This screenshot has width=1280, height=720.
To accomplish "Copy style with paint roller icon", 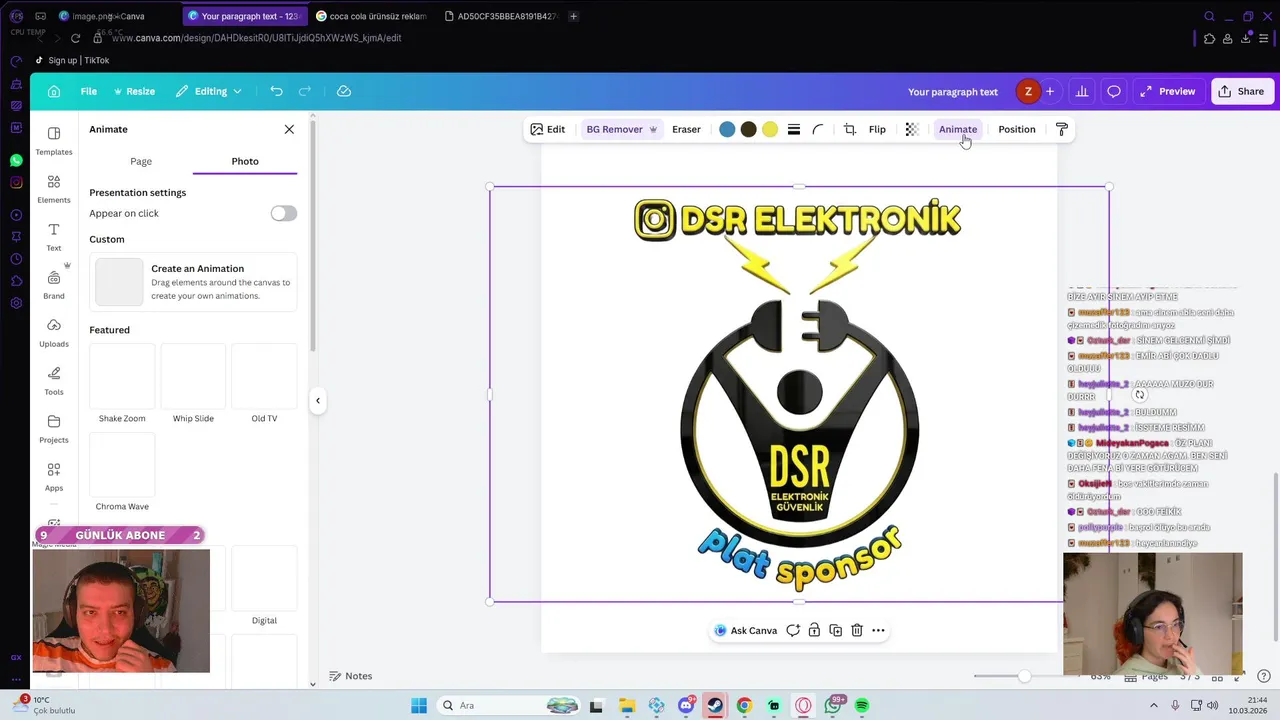I will (1062, 129).
